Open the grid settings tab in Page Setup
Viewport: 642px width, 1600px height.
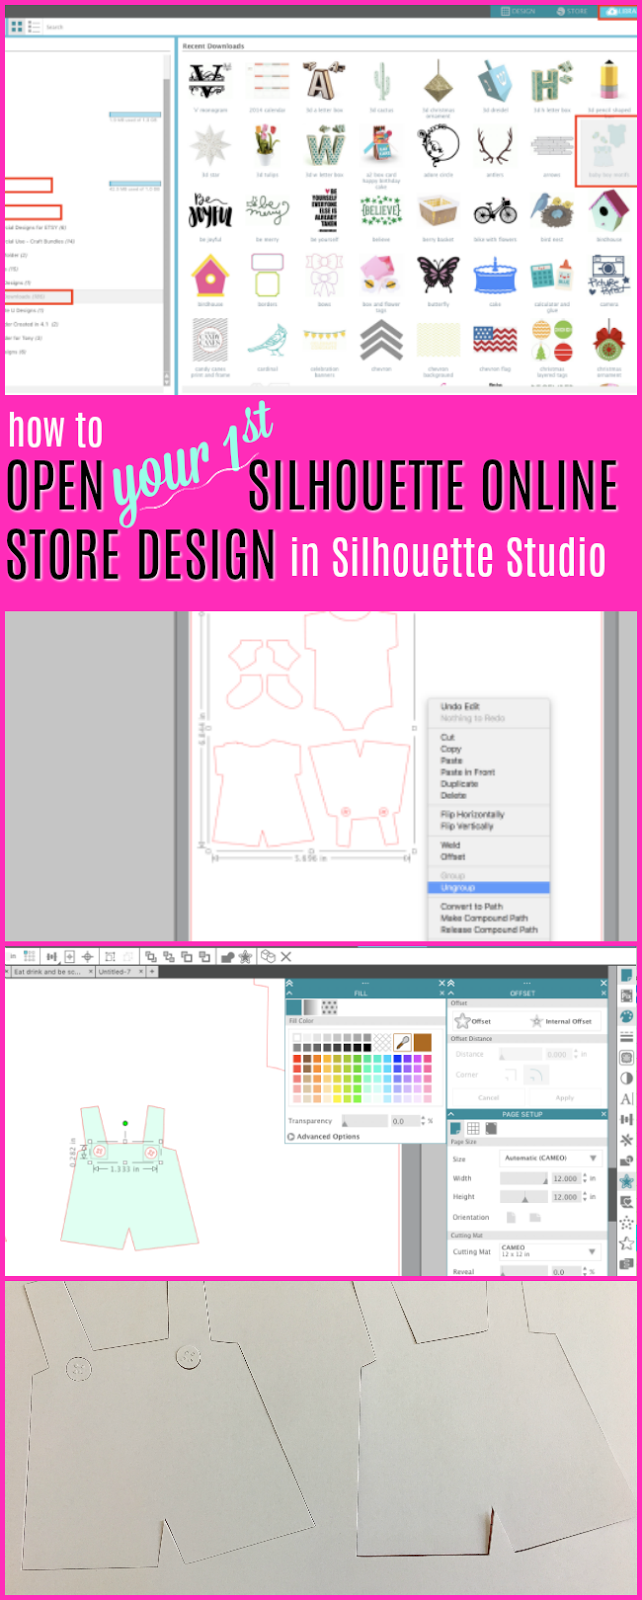474,1128
